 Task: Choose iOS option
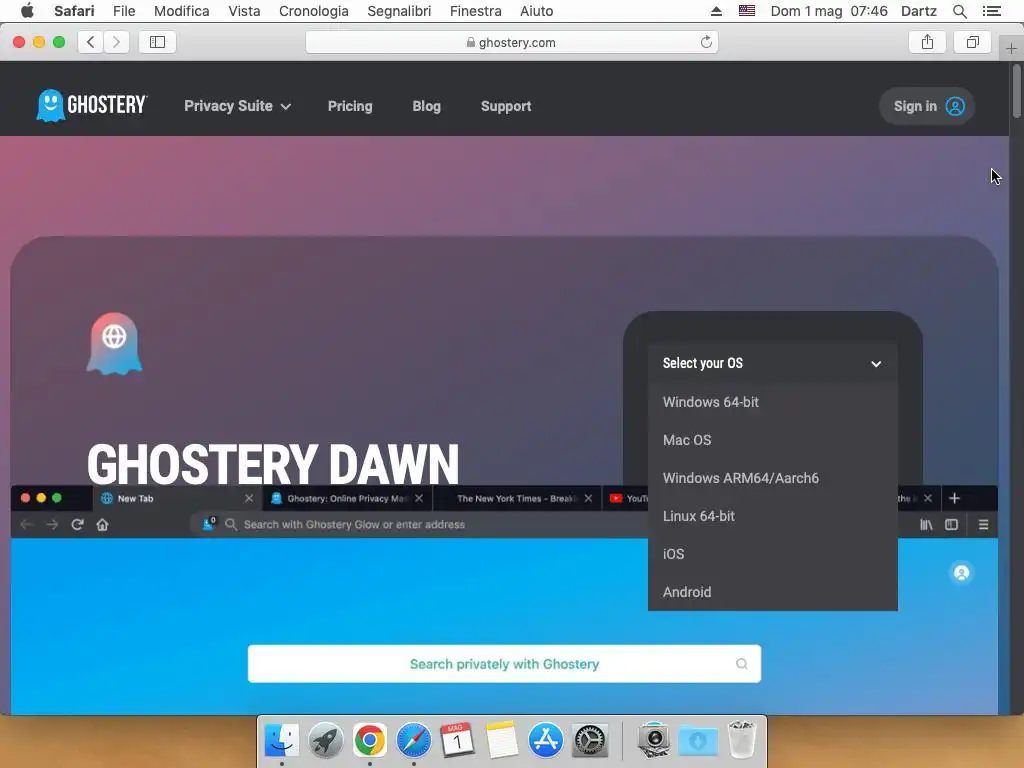[773, 554]
